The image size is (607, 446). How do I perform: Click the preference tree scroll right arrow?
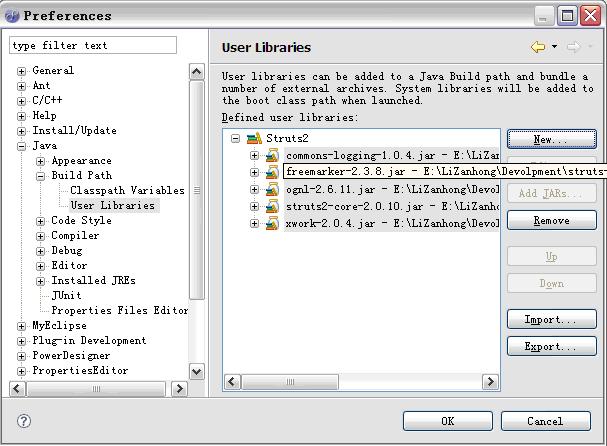point(180,388)
